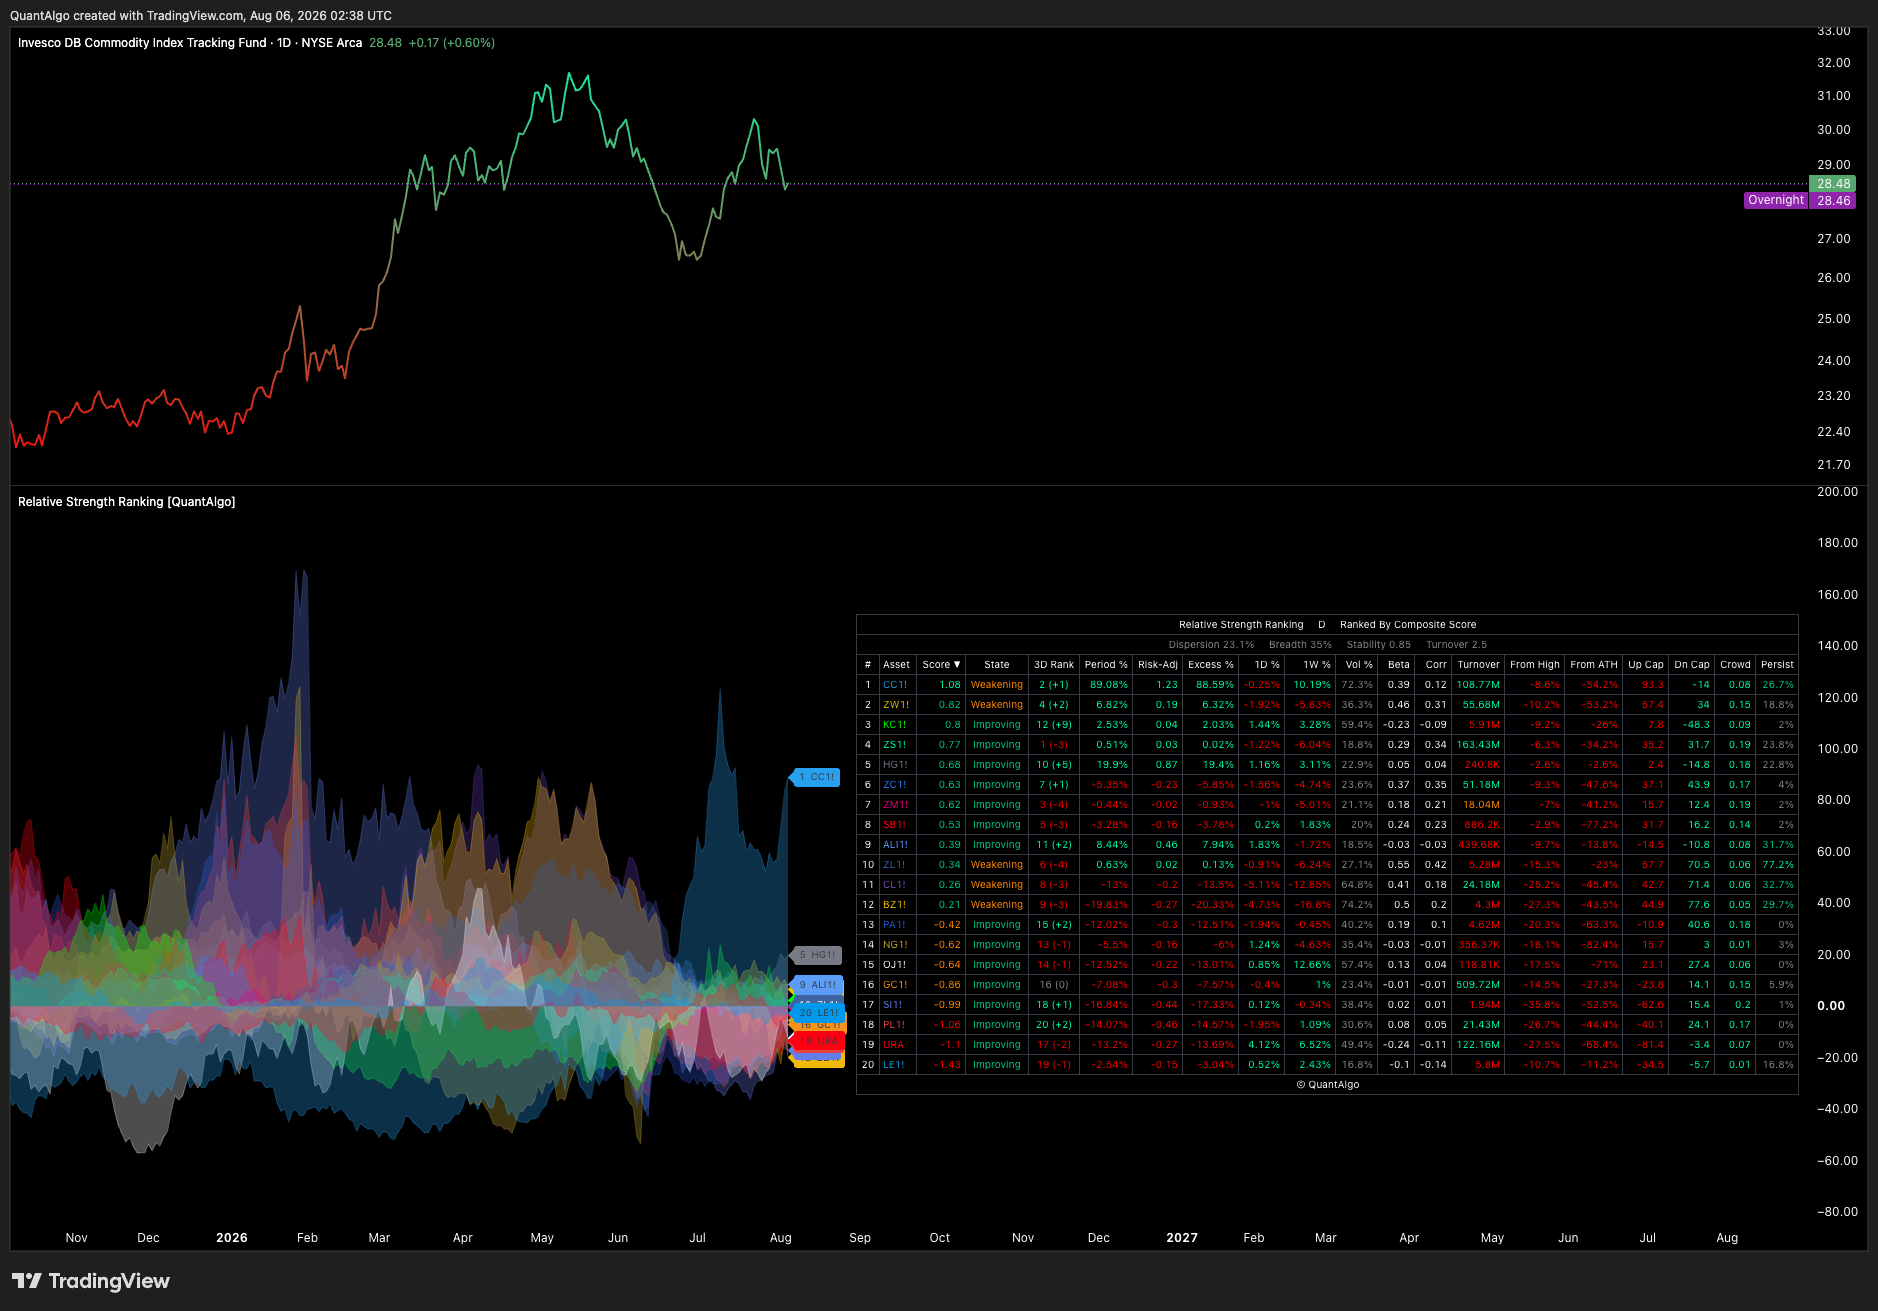This screenshot has height=1311, width=1878.
Task: Click the Crowd column header
Action: tap(1735, 665)
